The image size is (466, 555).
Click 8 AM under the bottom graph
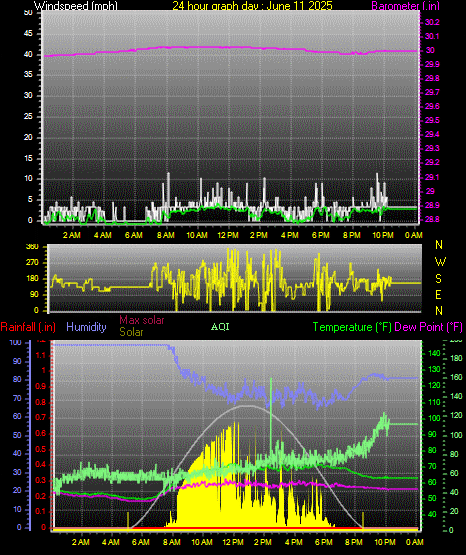pos(172,542)
